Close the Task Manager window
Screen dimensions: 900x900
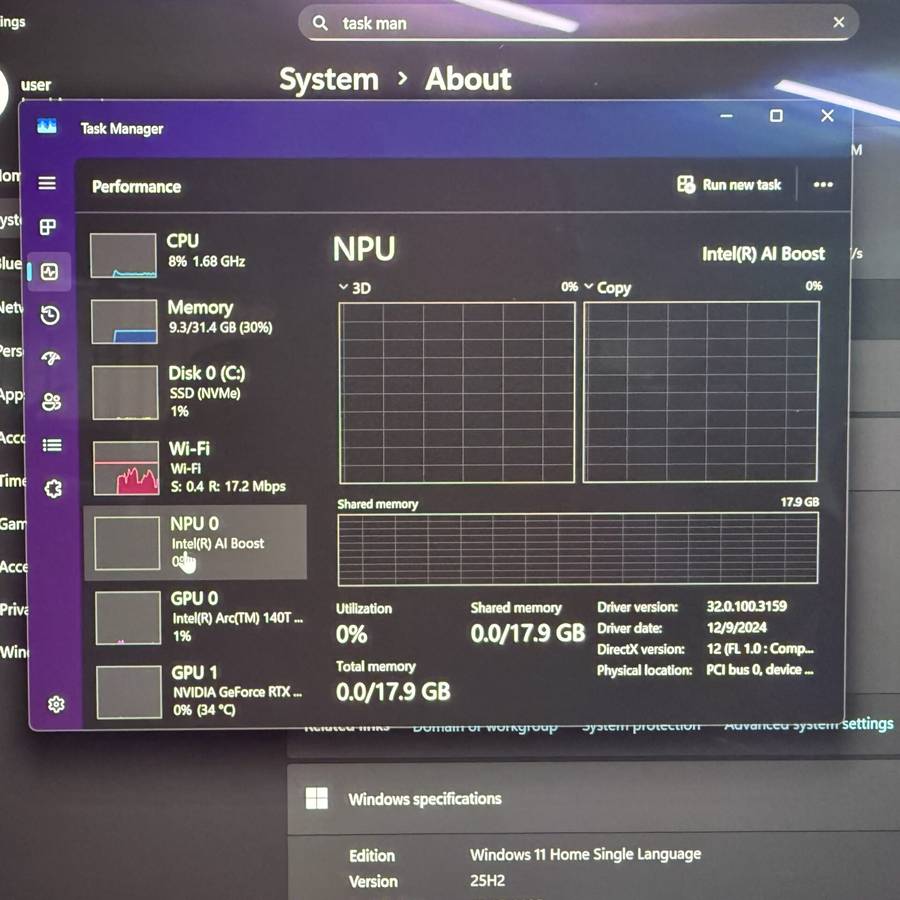827,115
